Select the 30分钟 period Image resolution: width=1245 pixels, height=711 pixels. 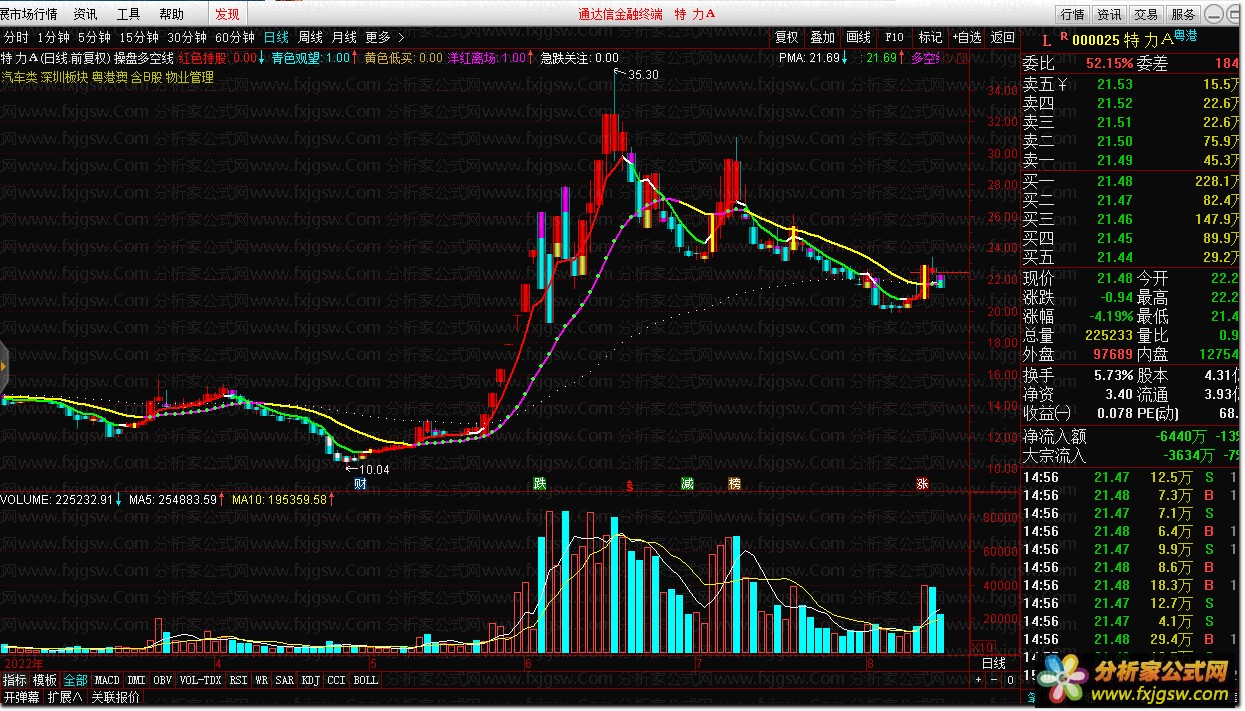coord(187,37)
